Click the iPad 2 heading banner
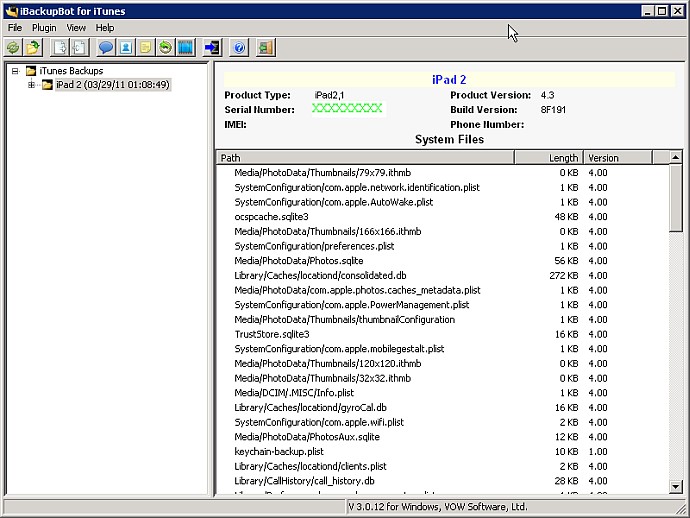 click(449, 80)
